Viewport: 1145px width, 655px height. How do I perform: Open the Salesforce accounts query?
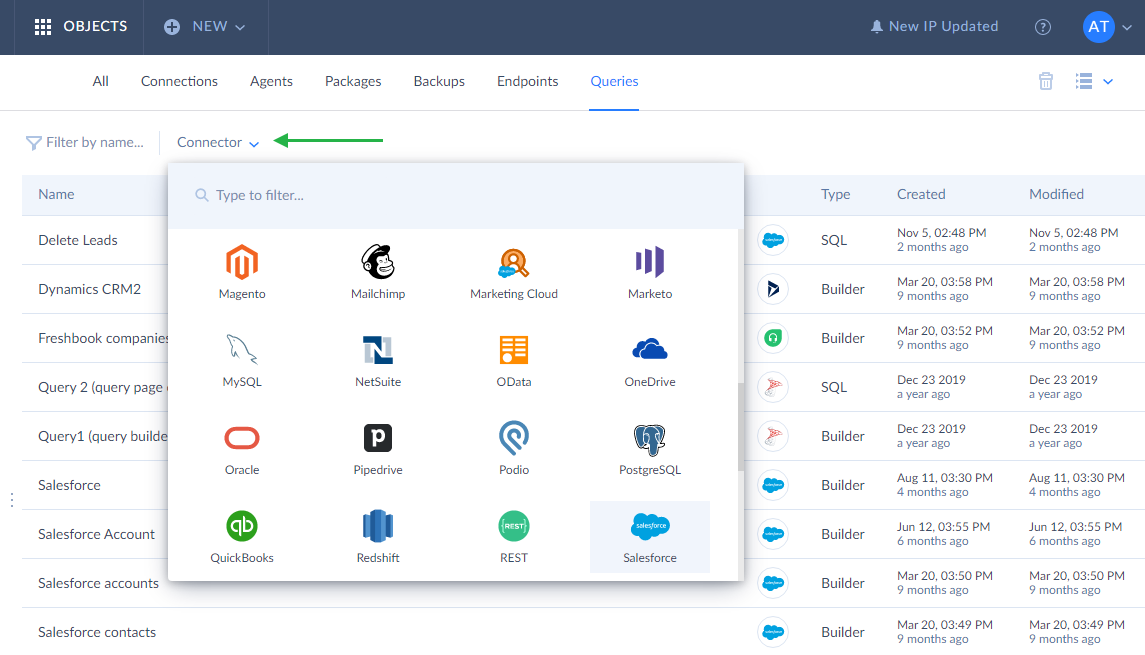(98, 583)
